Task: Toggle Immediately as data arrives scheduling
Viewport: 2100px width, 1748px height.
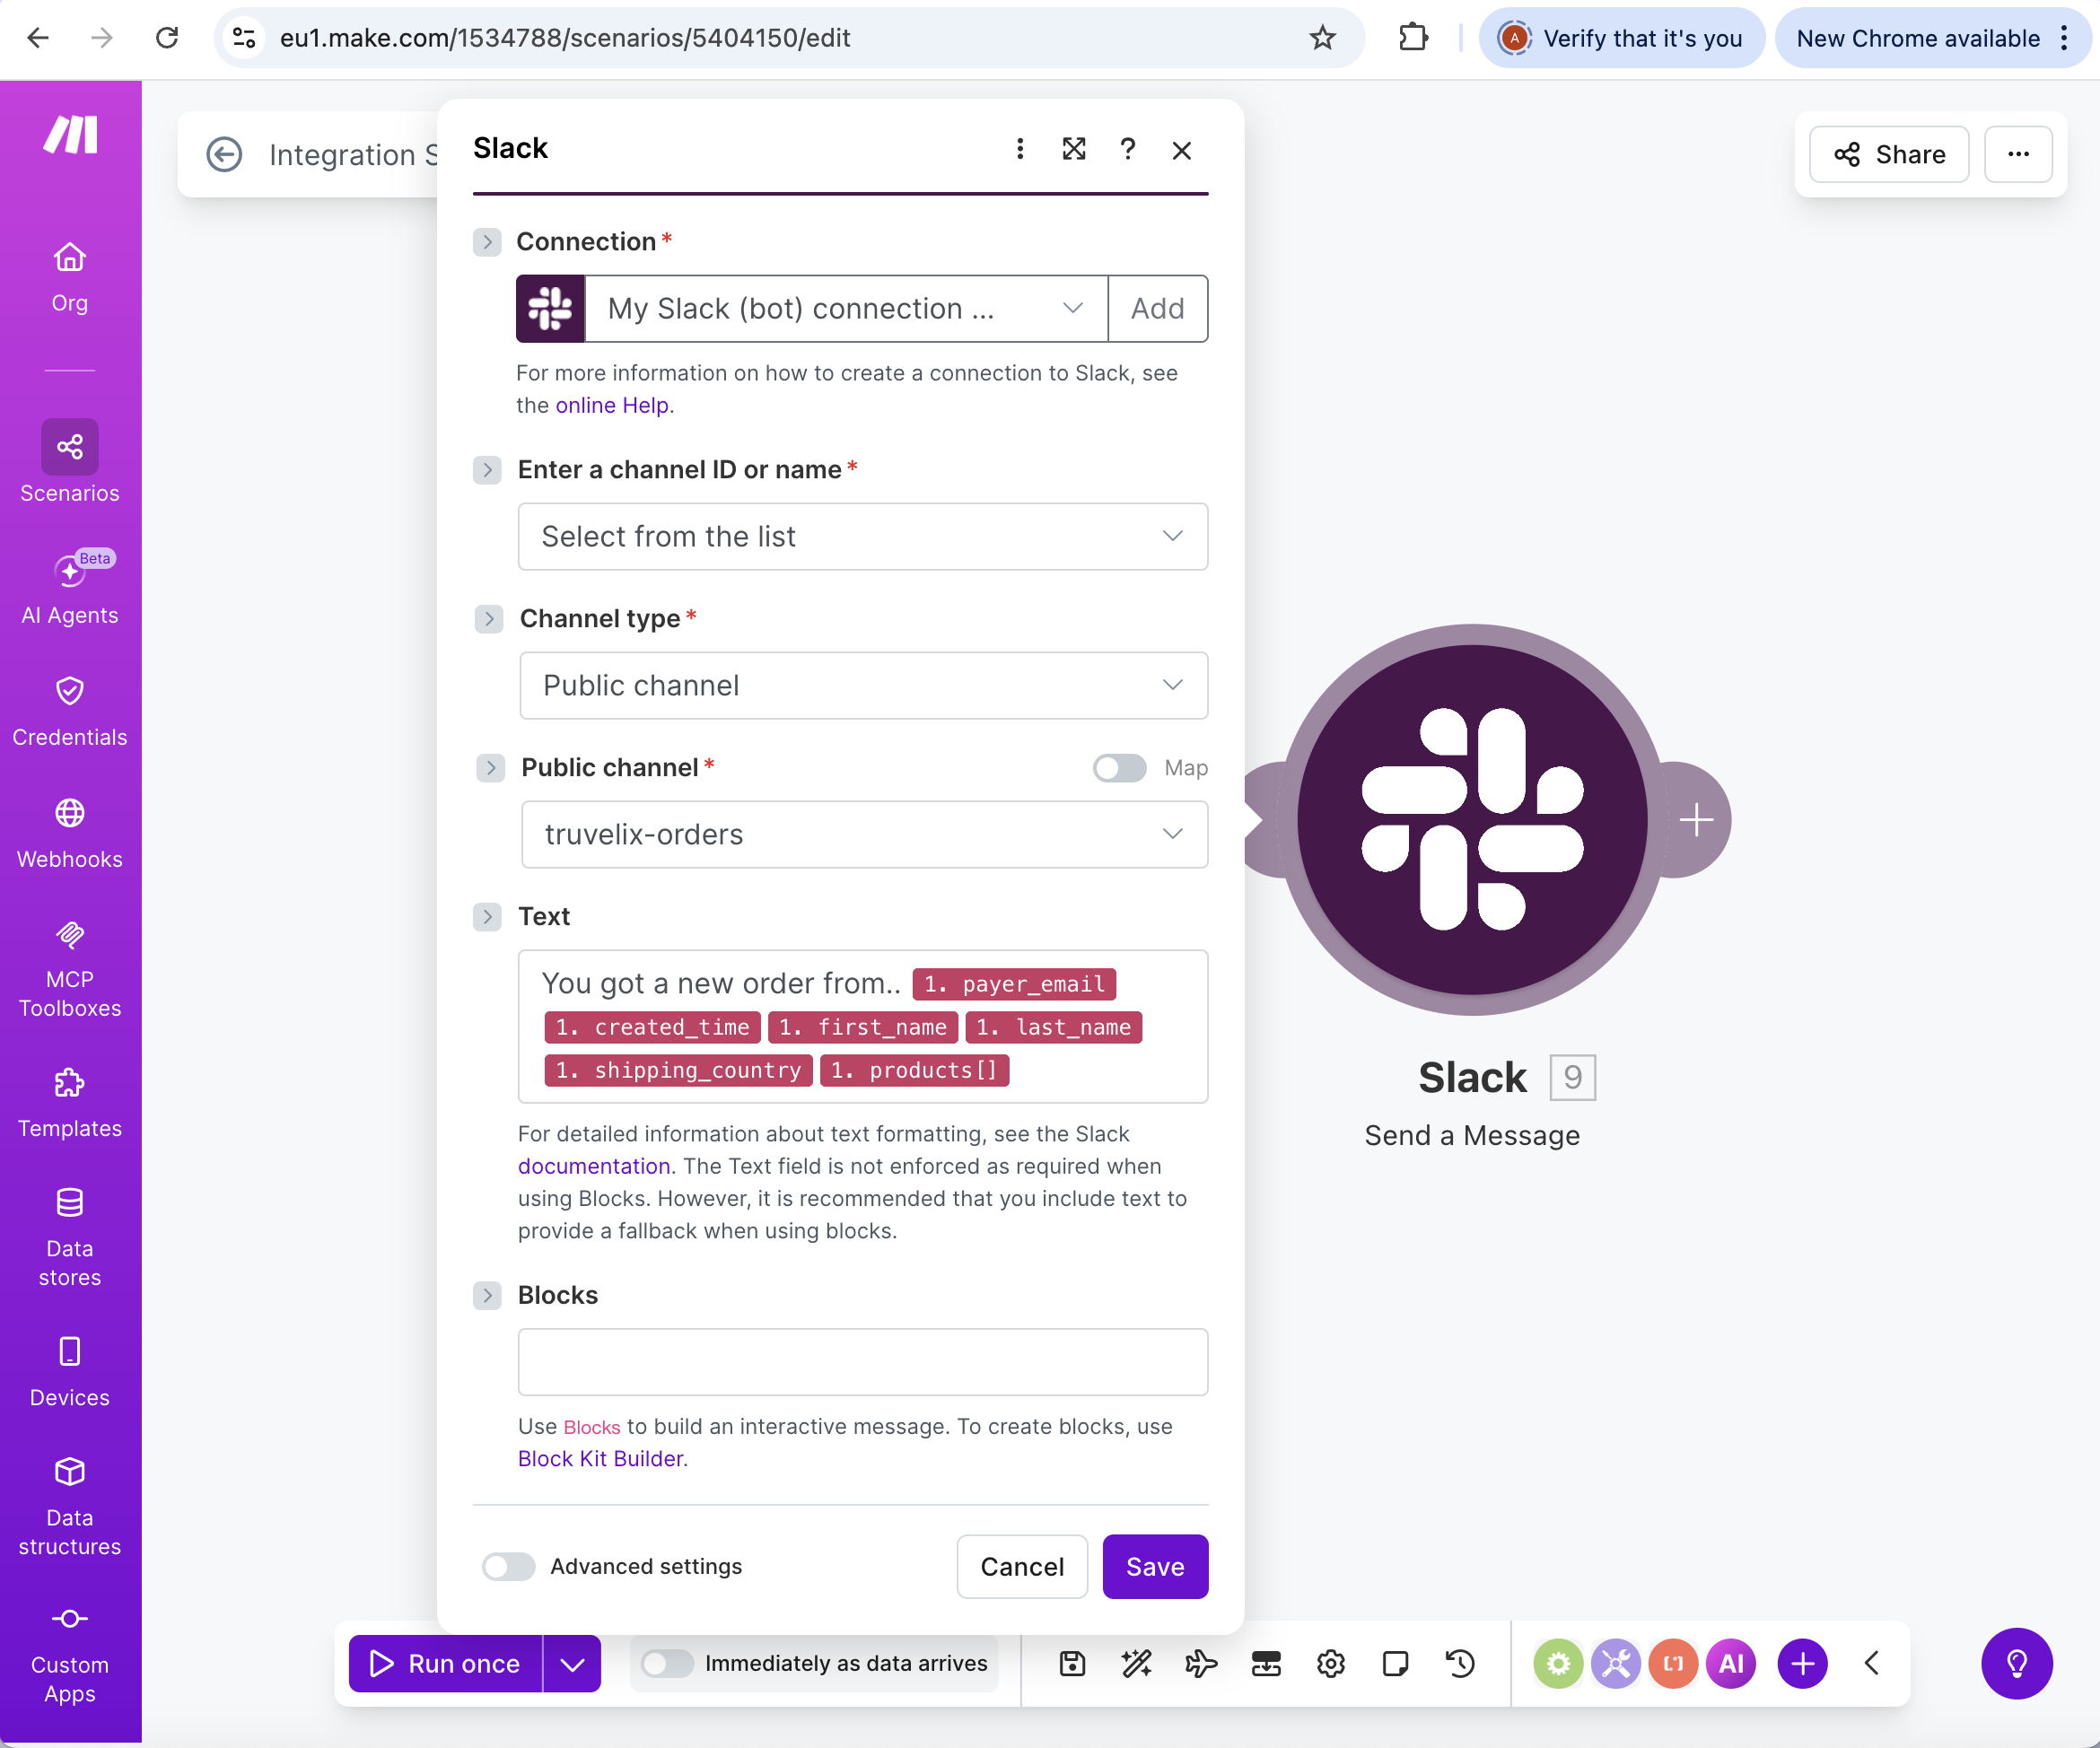Action: tap(667, 1663)
